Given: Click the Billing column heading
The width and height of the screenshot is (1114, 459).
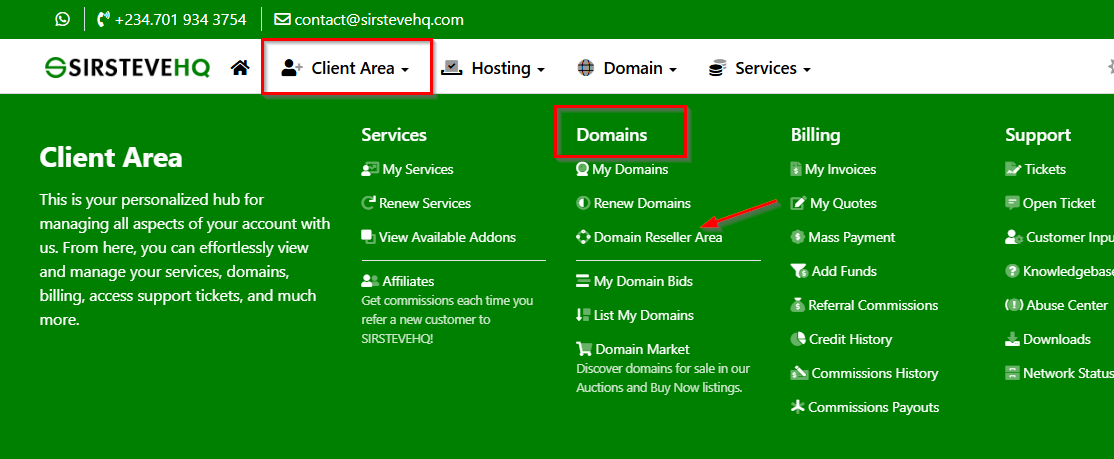Looking at the screenshot, I should [816, 134].
